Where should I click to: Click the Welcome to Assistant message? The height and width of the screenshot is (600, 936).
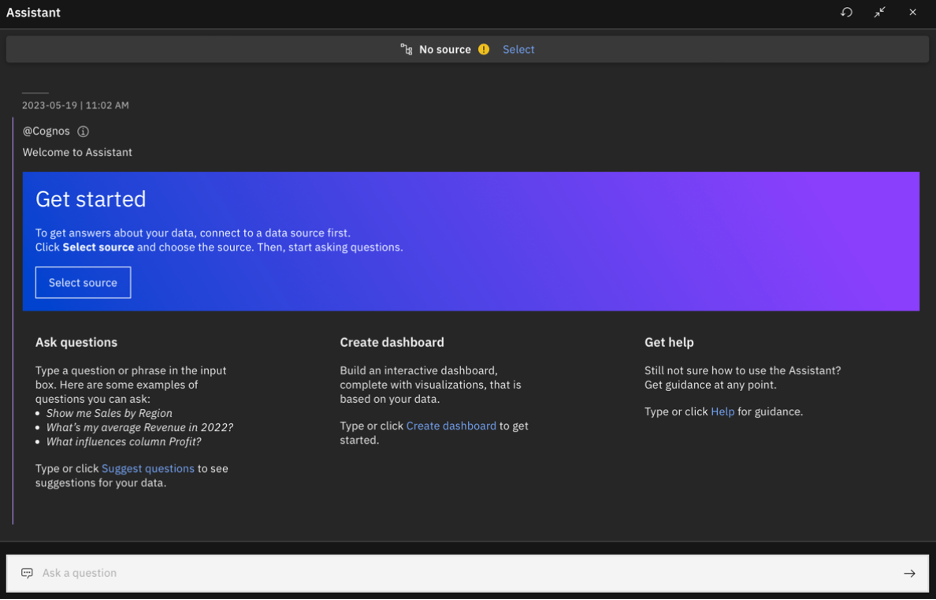coord(78,152)
